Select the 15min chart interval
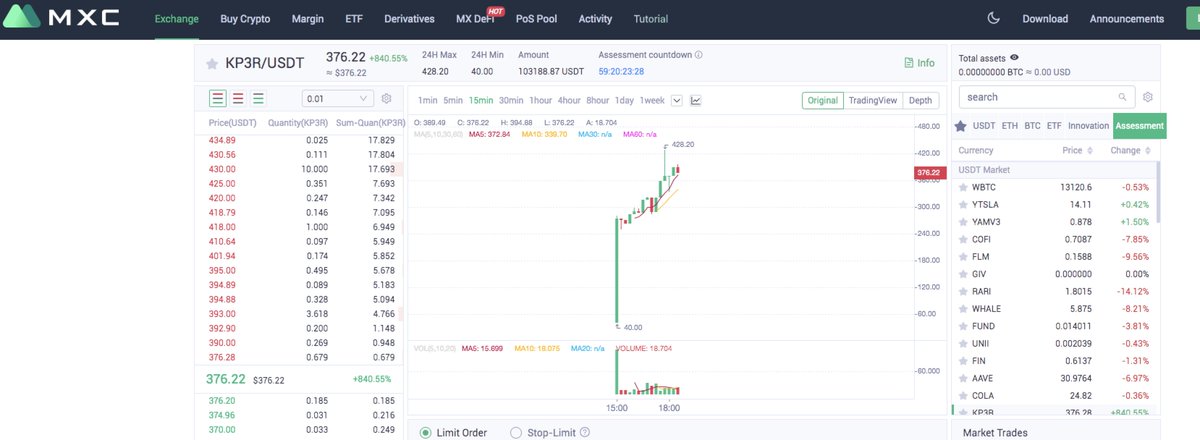The height and width of the screenshot is (440, 1200). (x=481, y=100)
